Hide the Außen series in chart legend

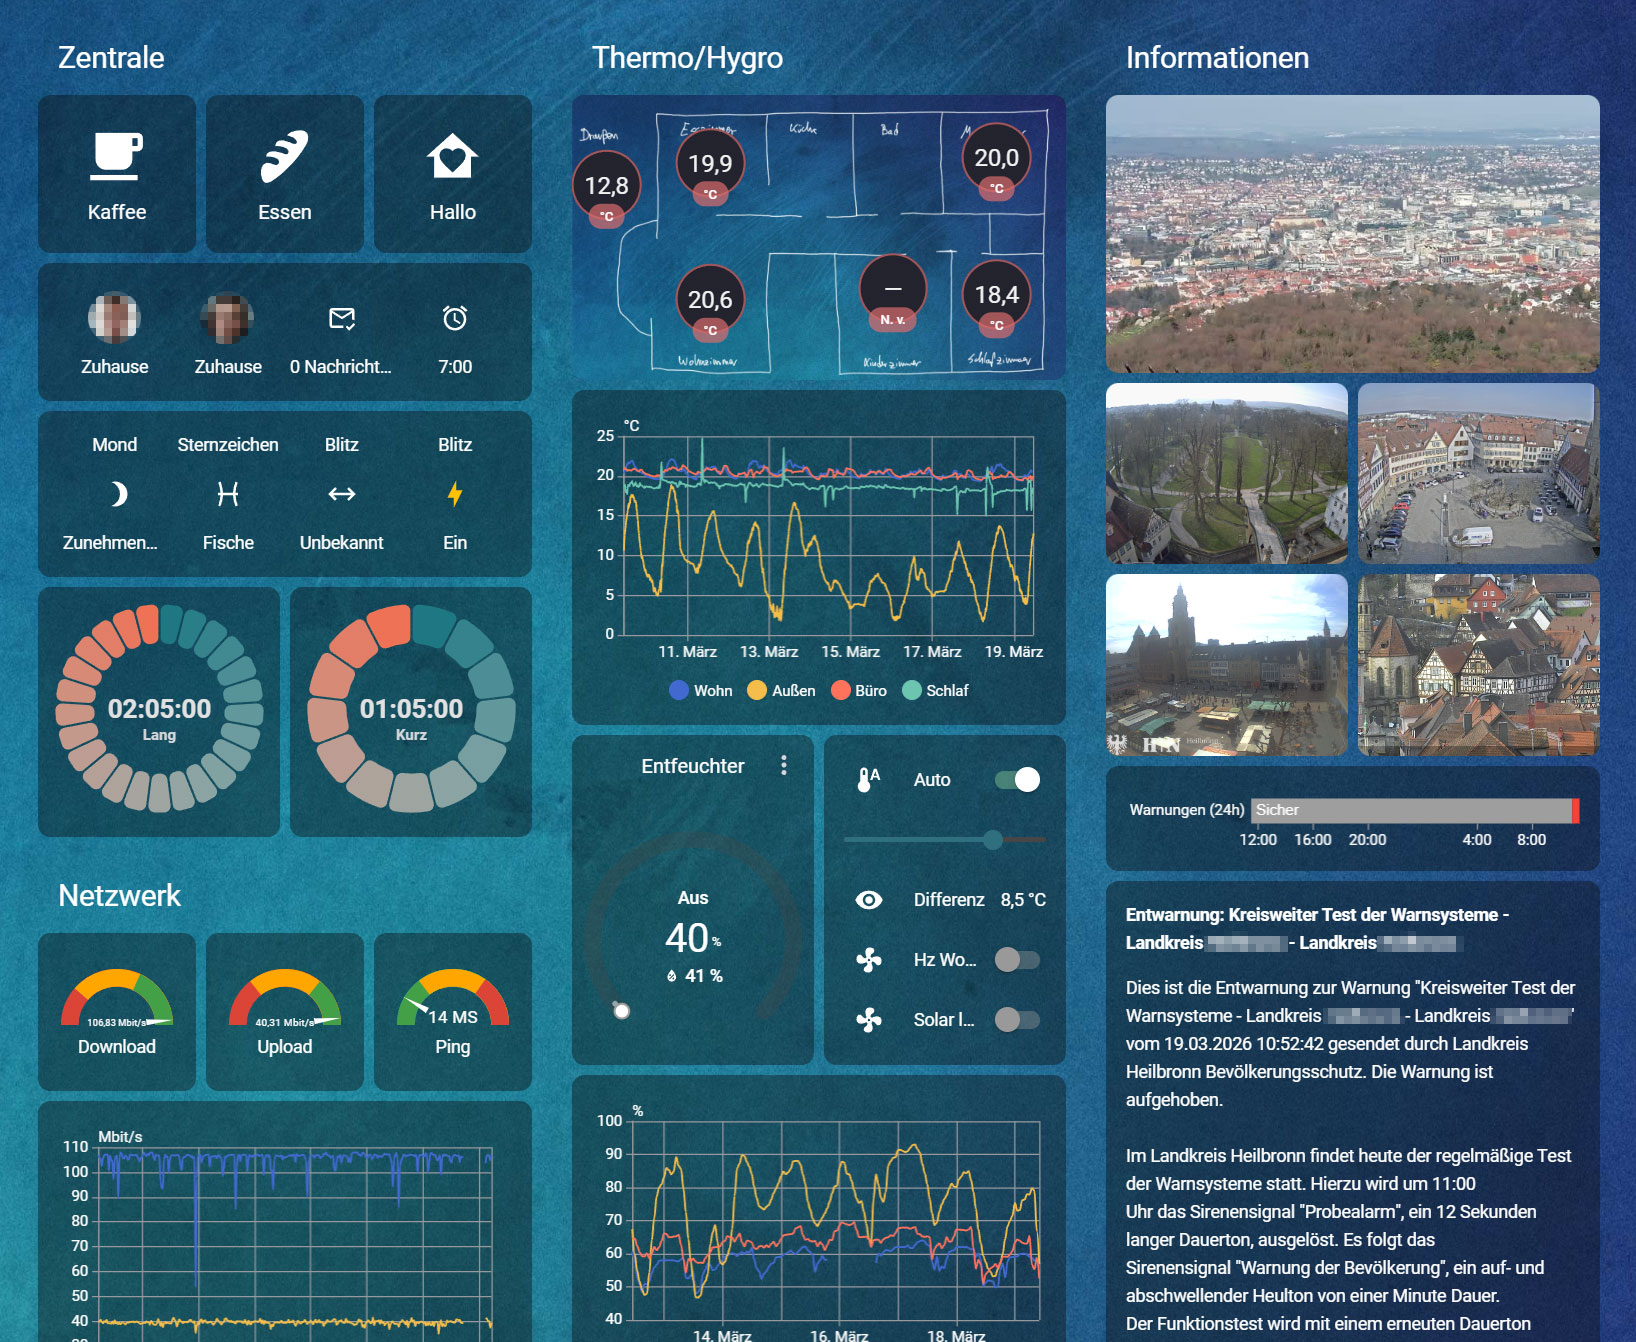pyautogui.click(x=781, y=691)
